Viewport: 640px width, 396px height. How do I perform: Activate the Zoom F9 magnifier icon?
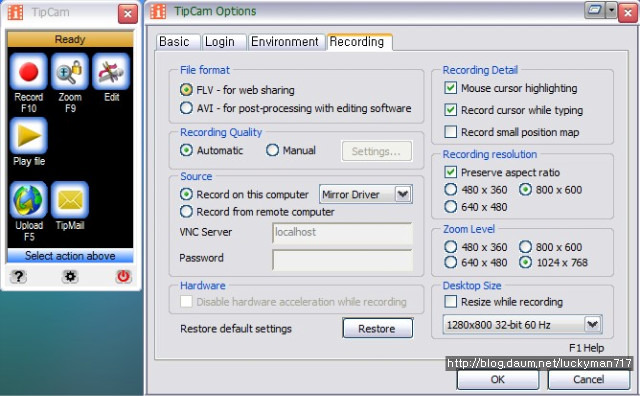click(70, 71)
